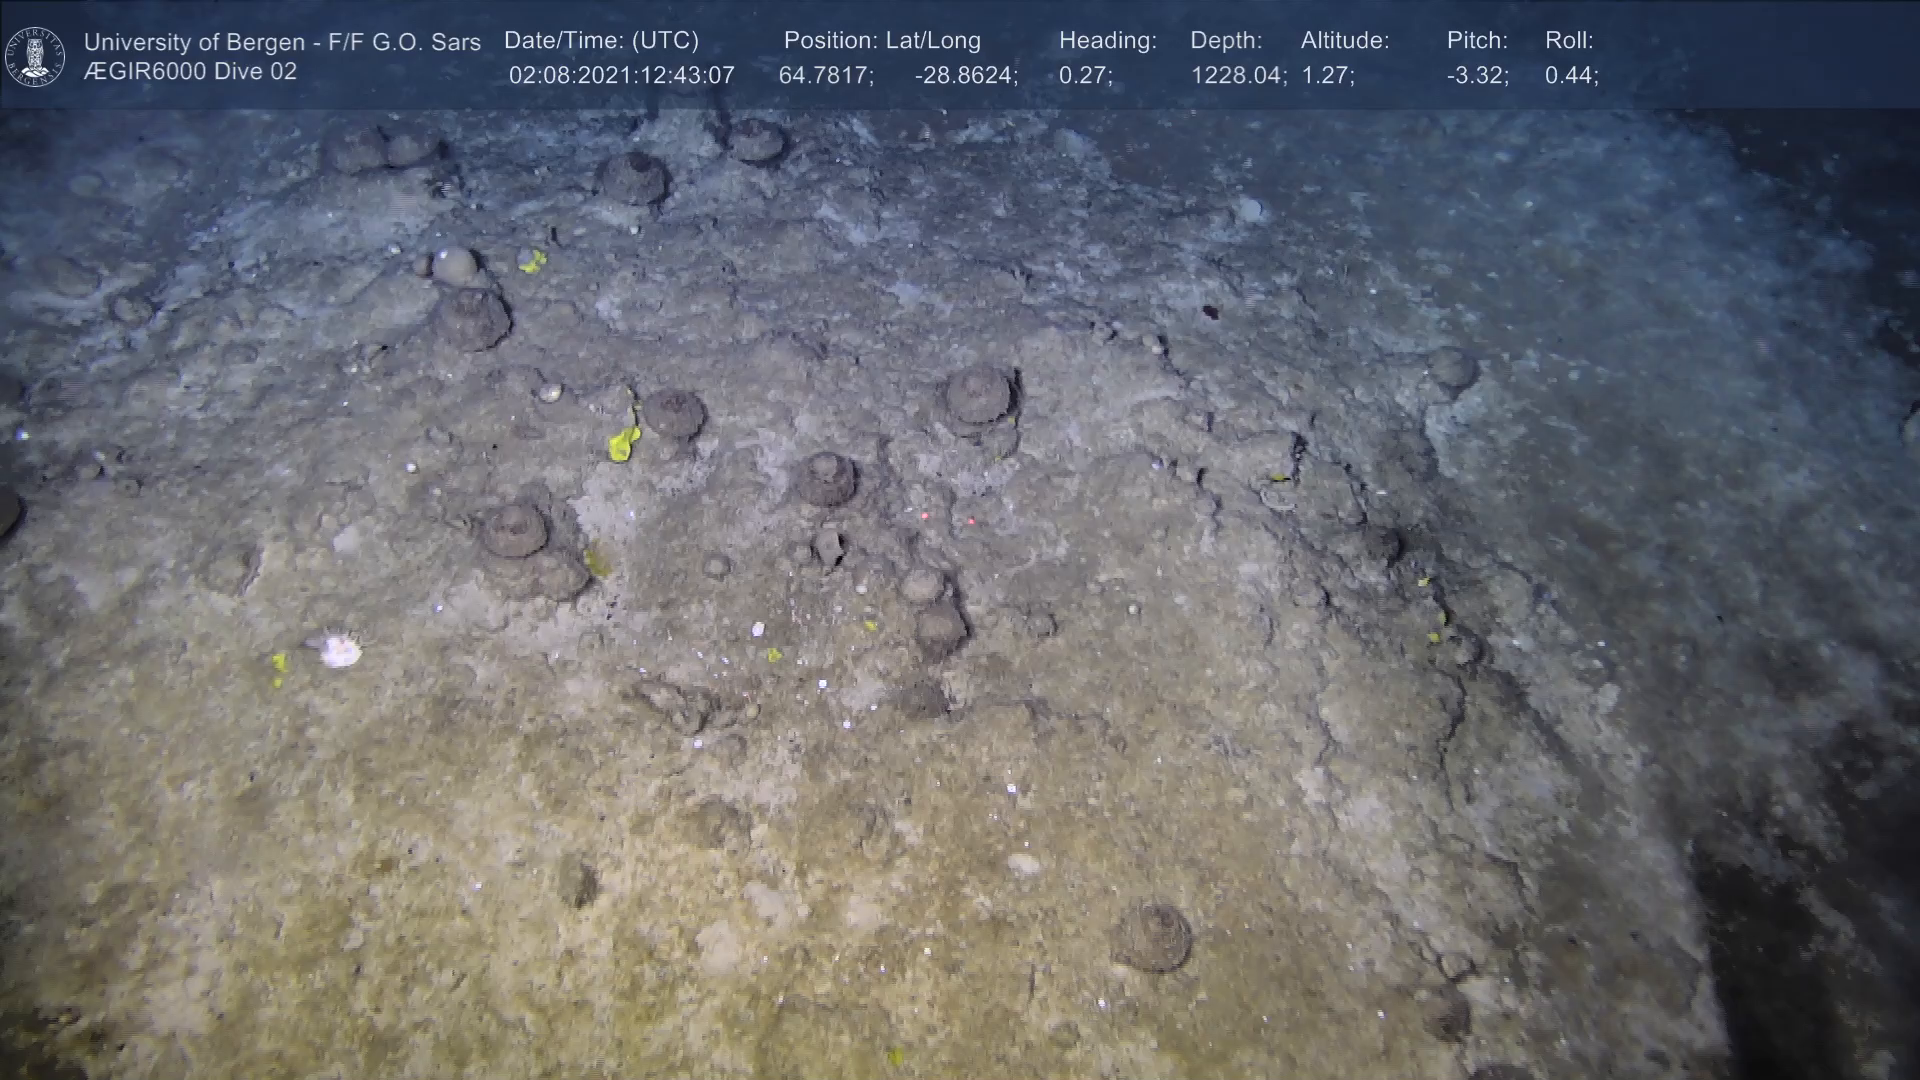Screen dimensions: 1920x1080
Task: Click the ÆGIR6000 Dive 02 label
Action: [x=190, y=72]
